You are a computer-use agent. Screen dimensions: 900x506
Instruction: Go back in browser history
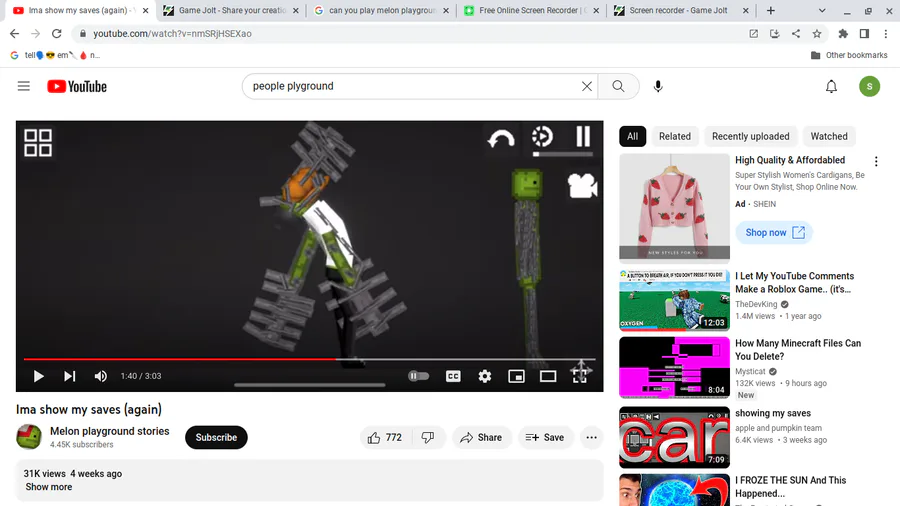coord(14,33)
